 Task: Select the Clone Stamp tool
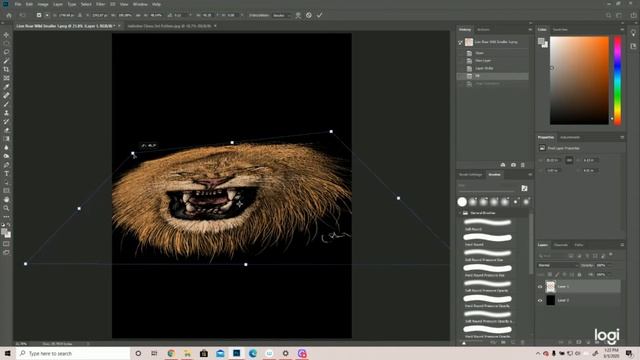(6, 113)
